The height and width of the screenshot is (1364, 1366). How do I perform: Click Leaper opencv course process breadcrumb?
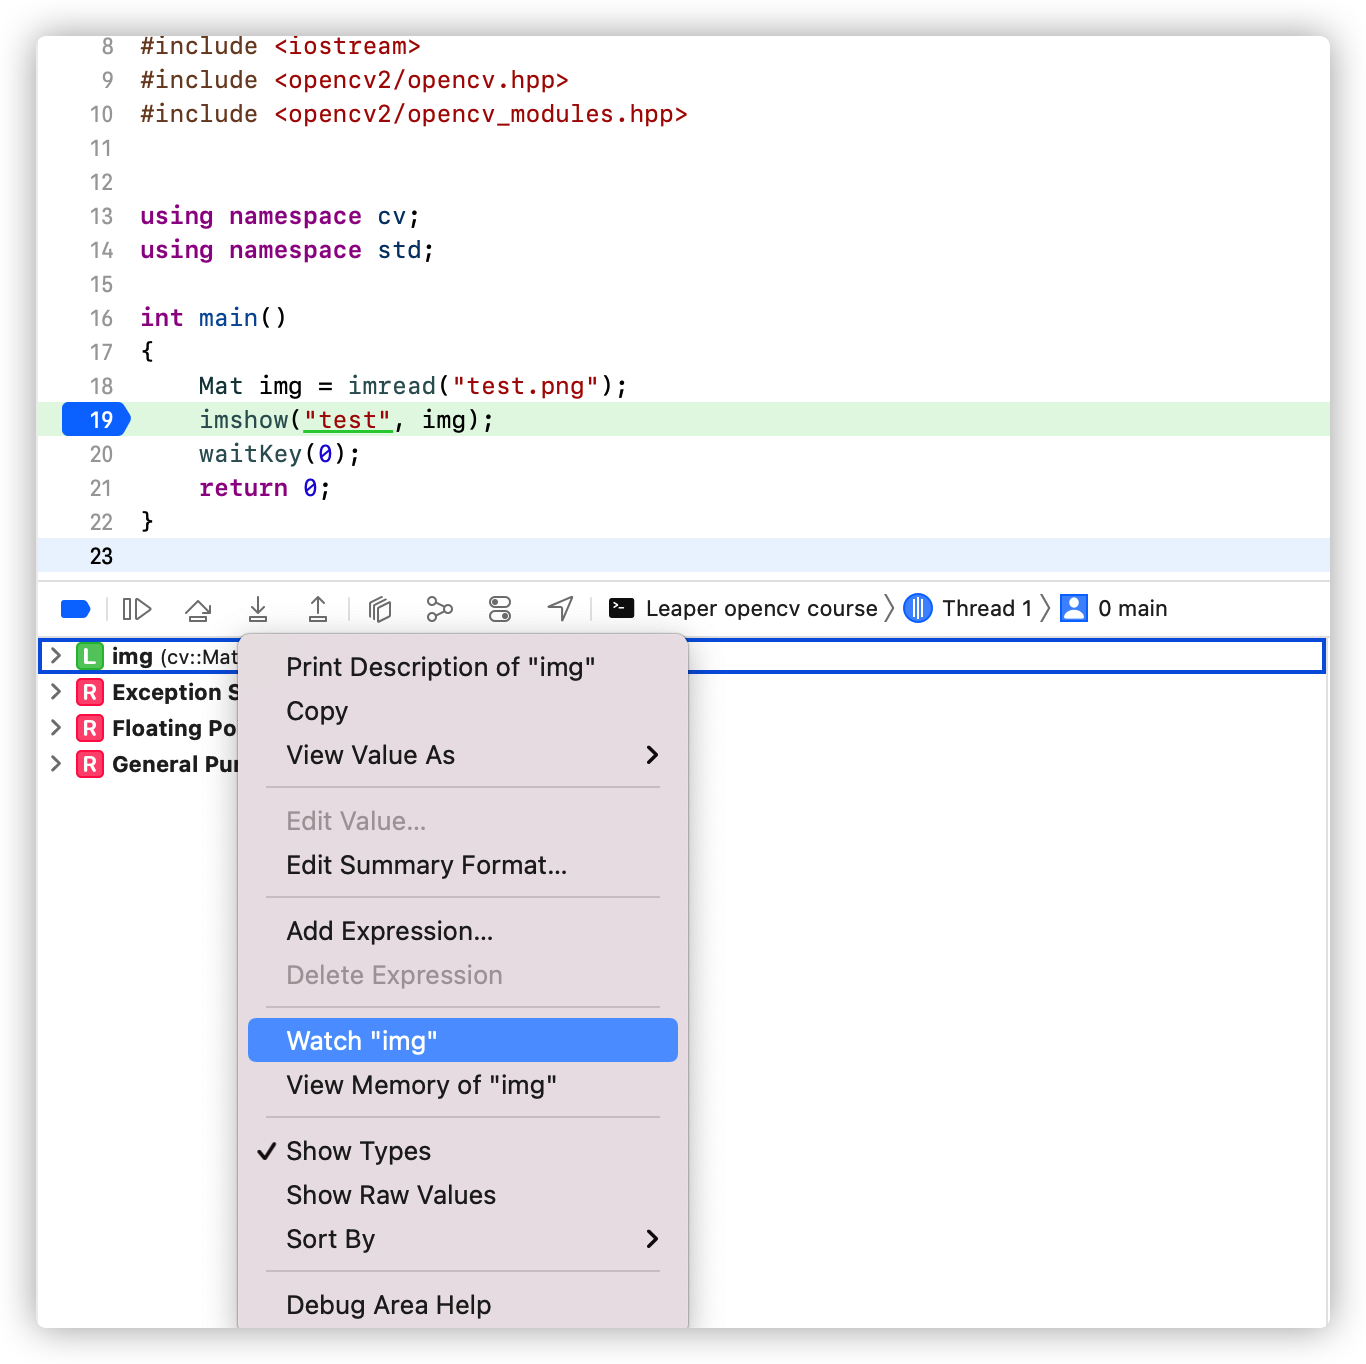tap(760, 609)
